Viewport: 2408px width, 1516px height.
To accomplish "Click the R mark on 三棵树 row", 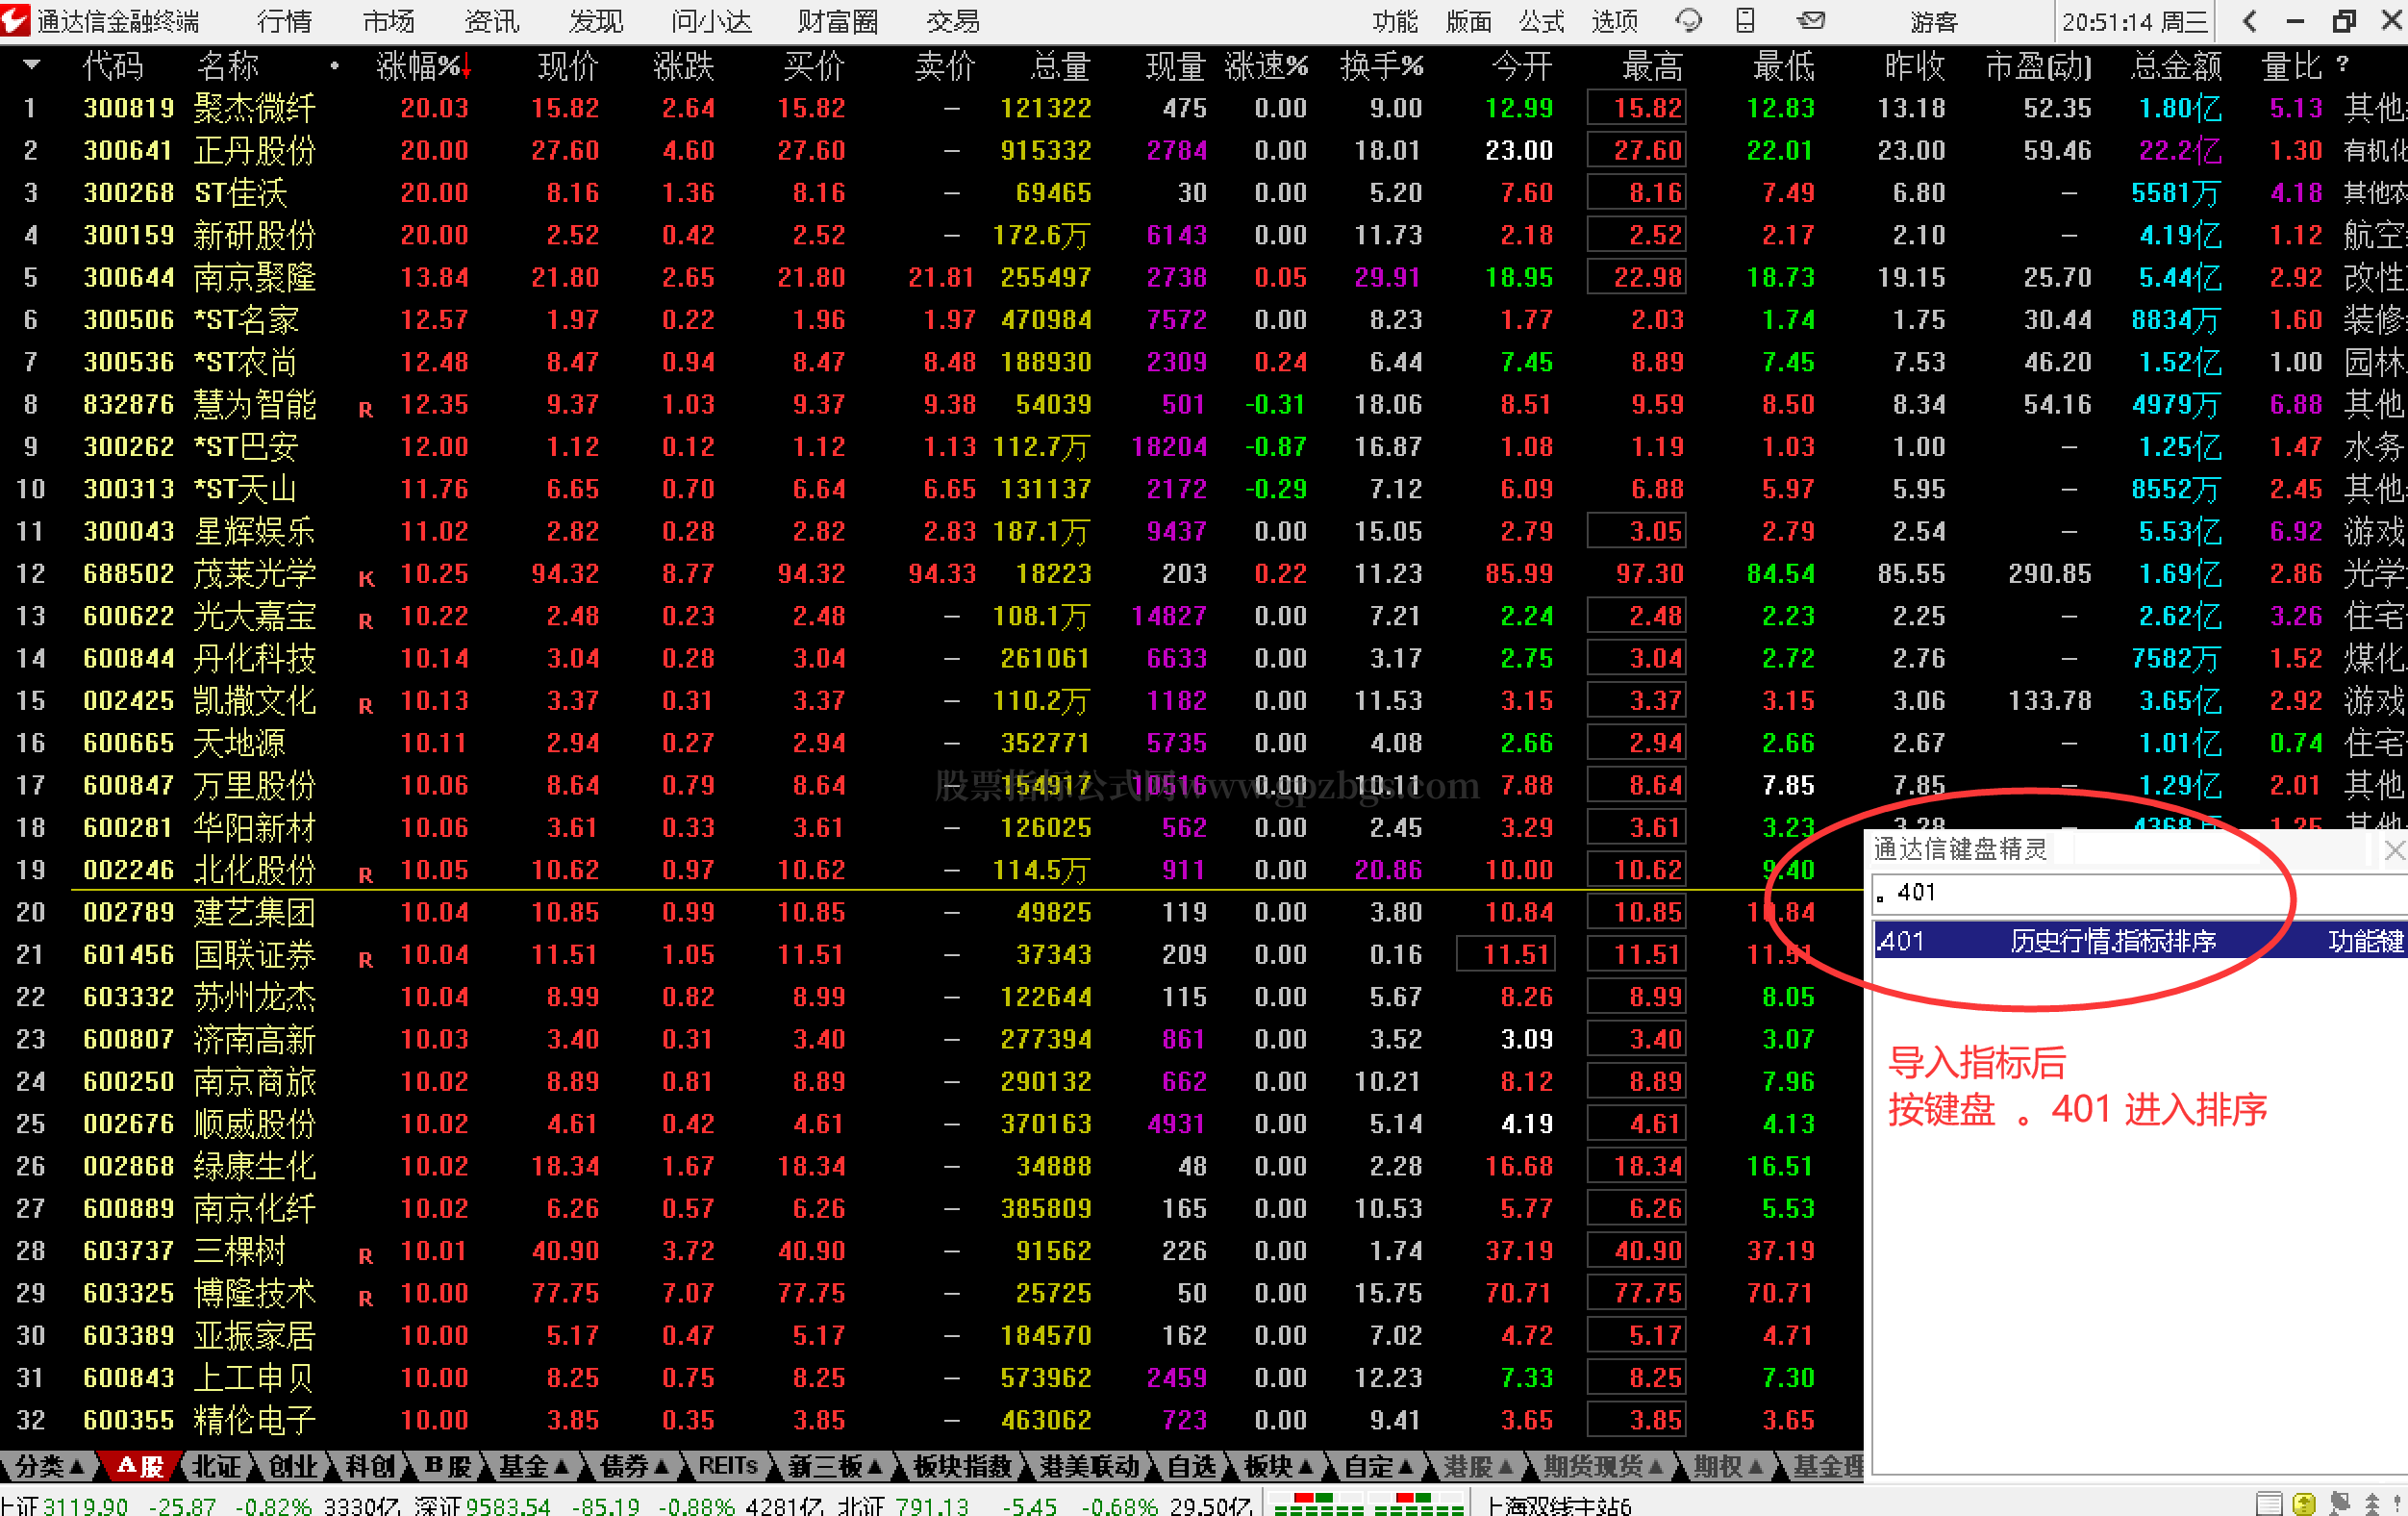I will pos(366,1256).
